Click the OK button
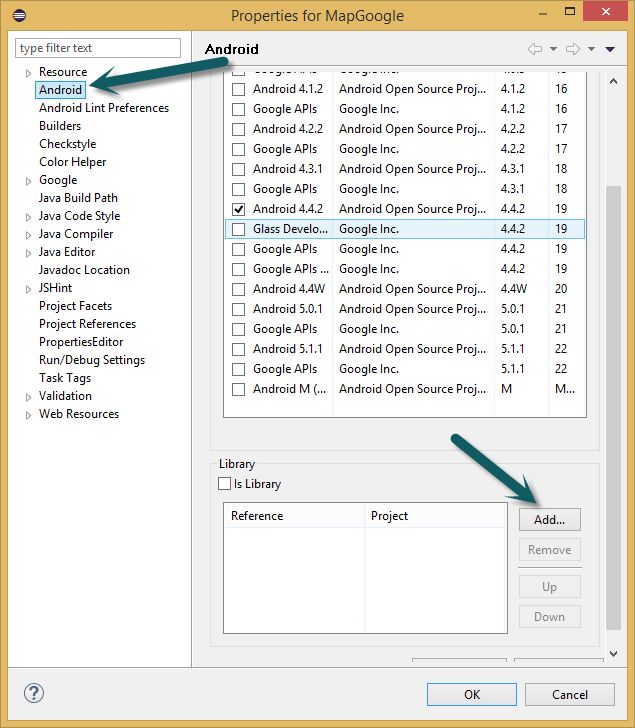 (472, 695)
